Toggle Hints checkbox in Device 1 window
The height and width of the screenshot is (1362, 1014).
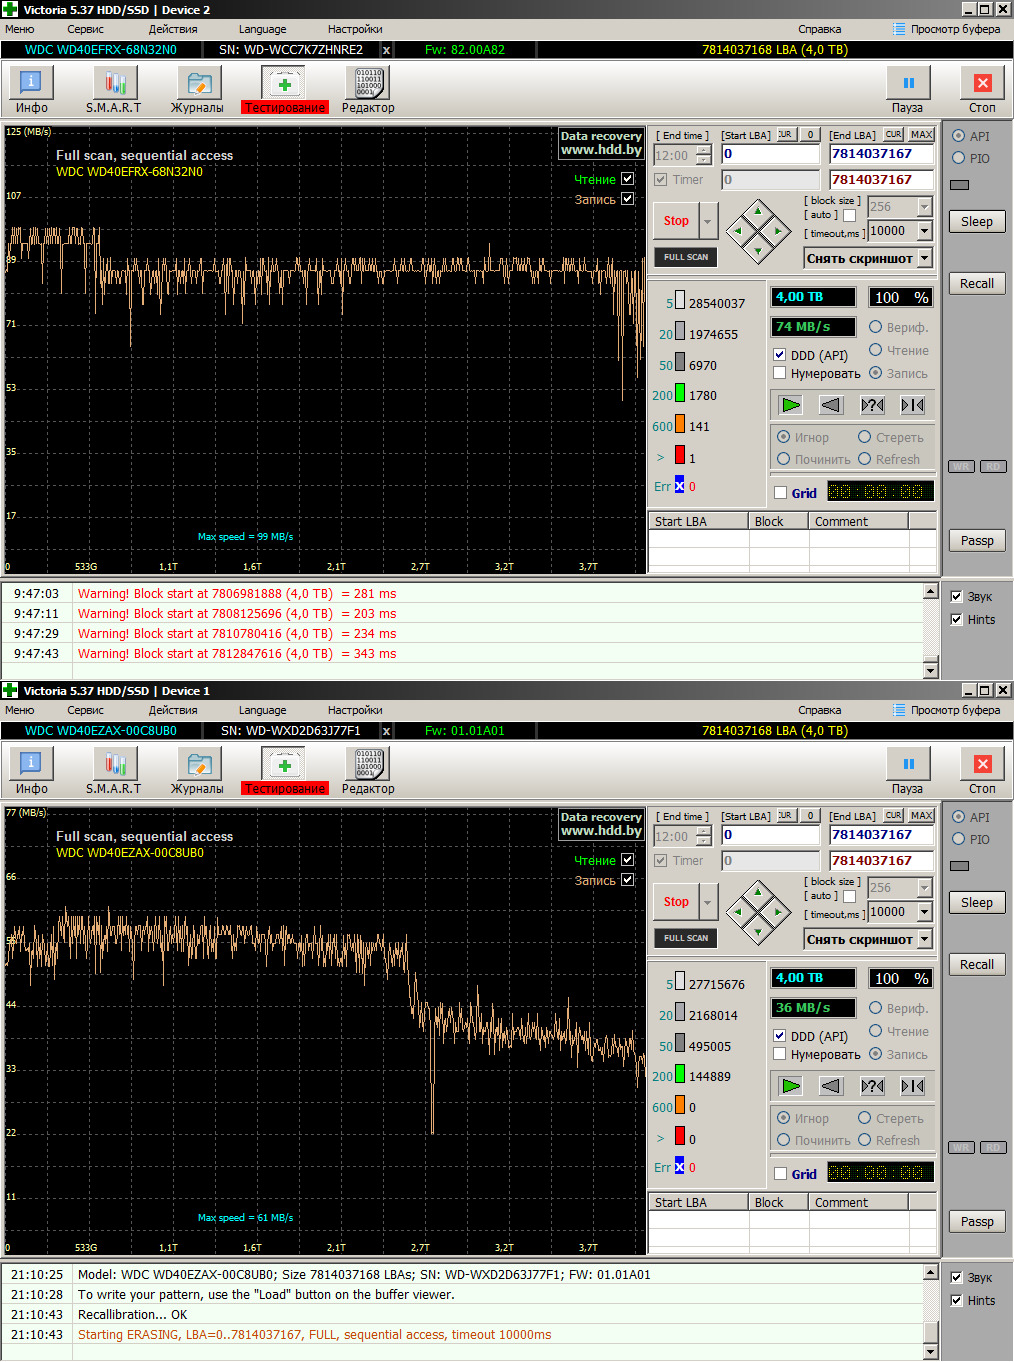(956, 1301)
